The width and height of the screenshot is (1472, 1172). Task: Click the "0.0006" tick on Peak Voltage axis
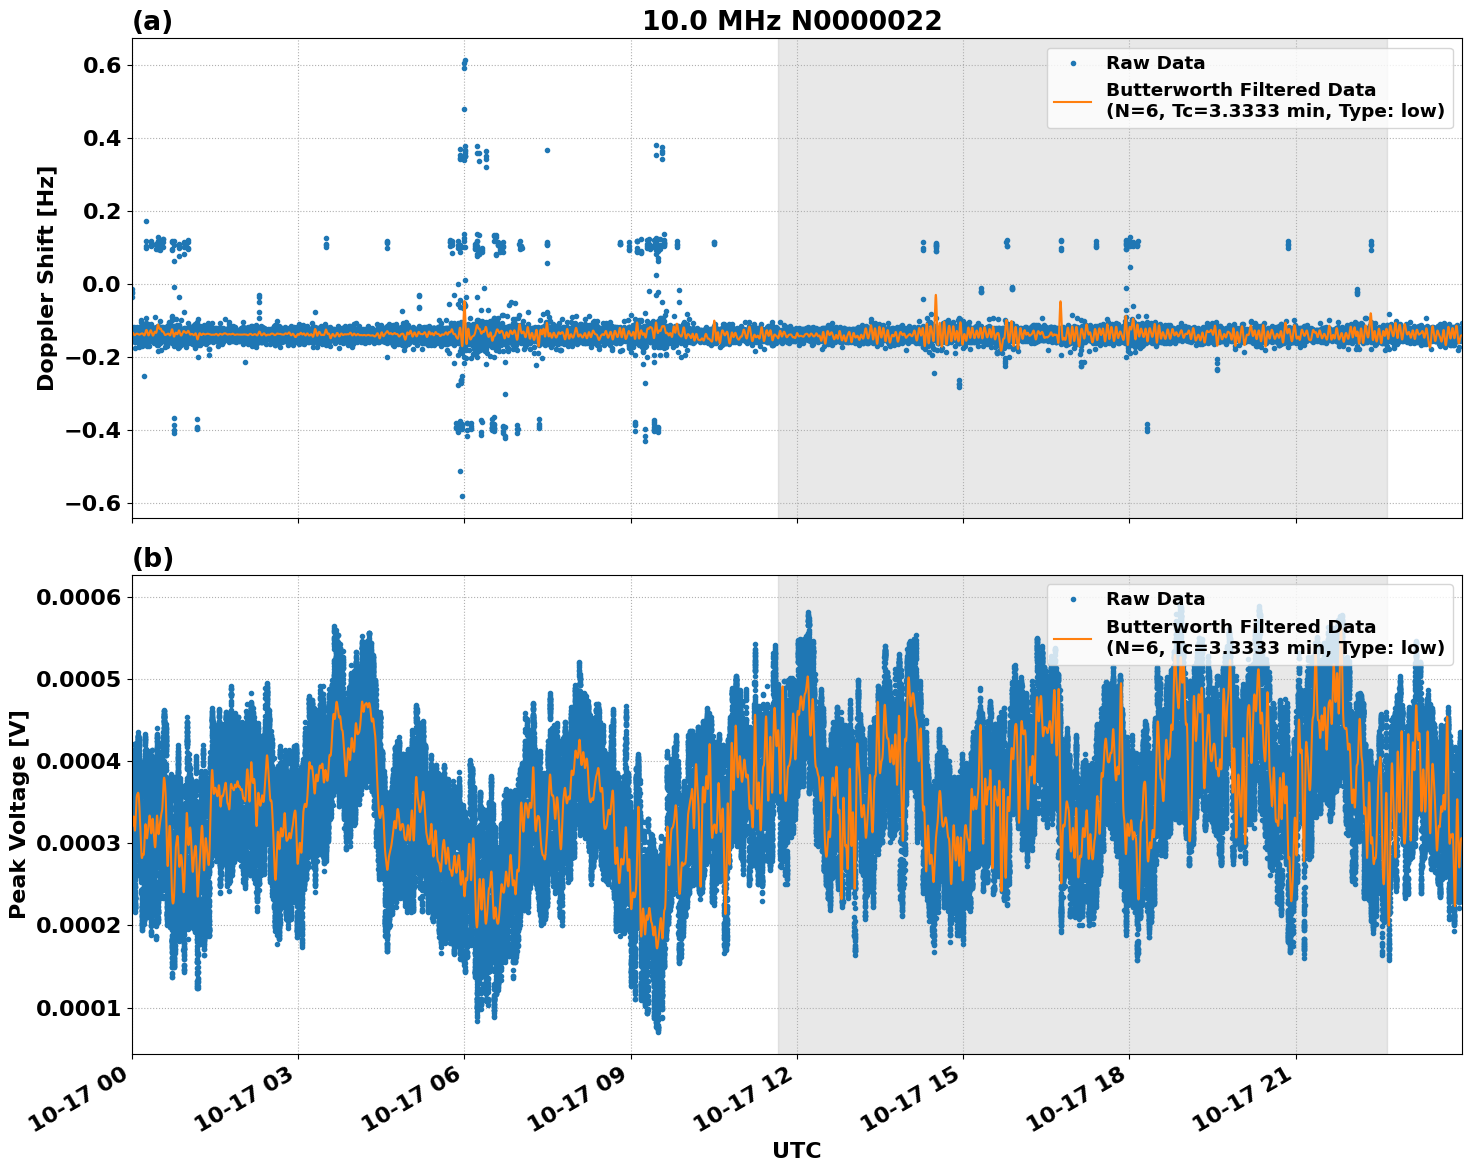click(78, 597)
